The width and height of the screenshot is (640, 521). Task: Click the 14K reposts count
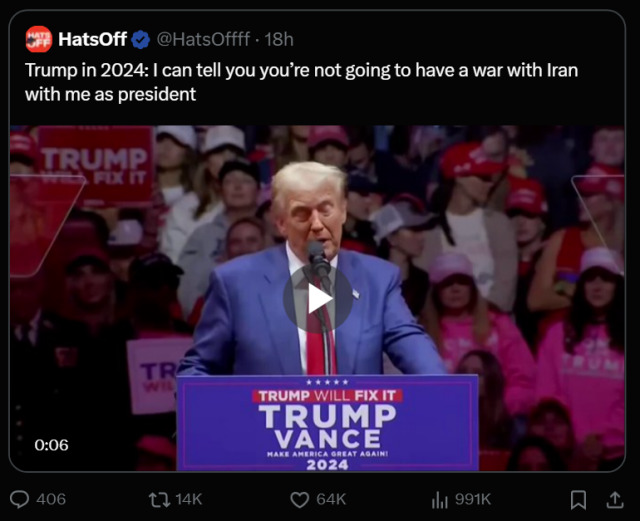click(189, 499)
